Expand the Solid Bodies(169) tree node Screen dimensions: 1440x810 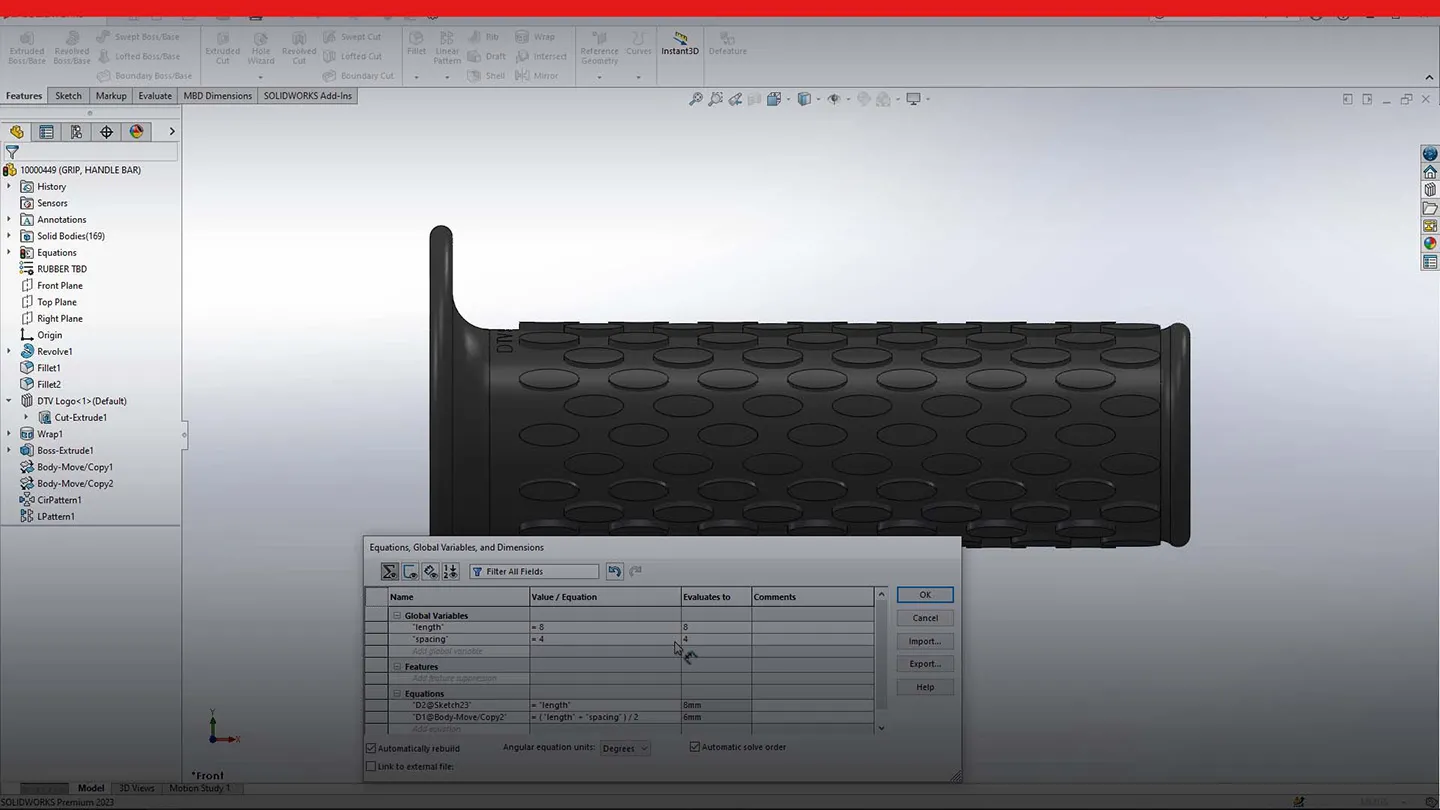point(8,236)
